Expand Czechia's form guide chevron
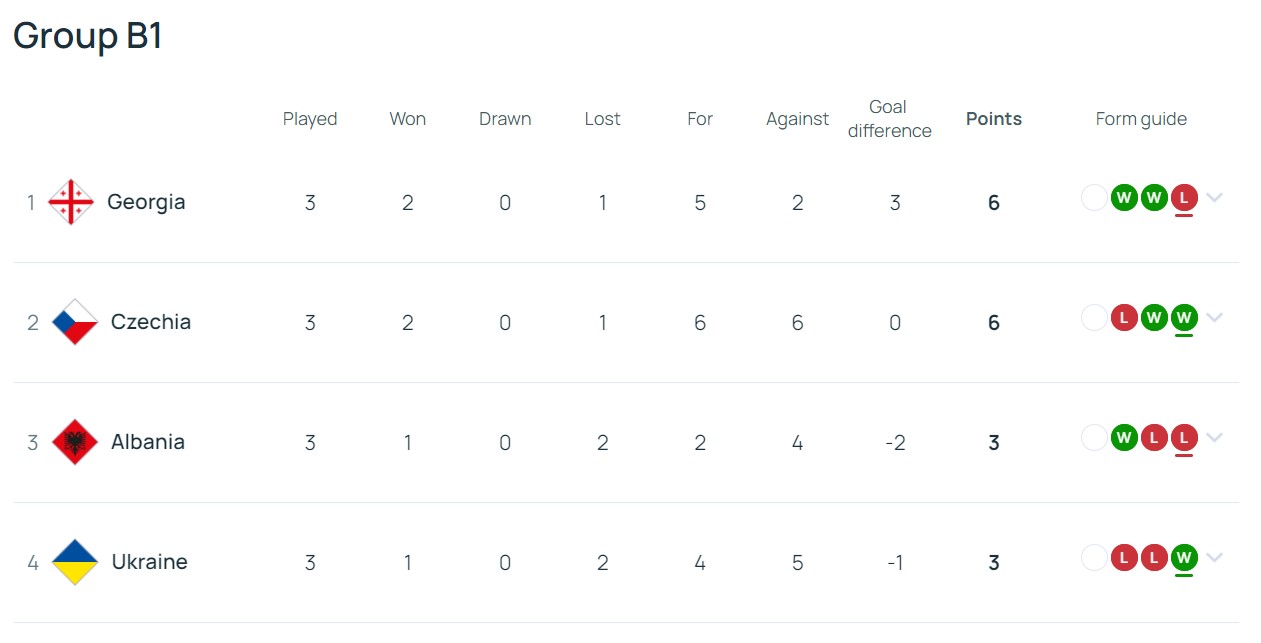 1214,318
